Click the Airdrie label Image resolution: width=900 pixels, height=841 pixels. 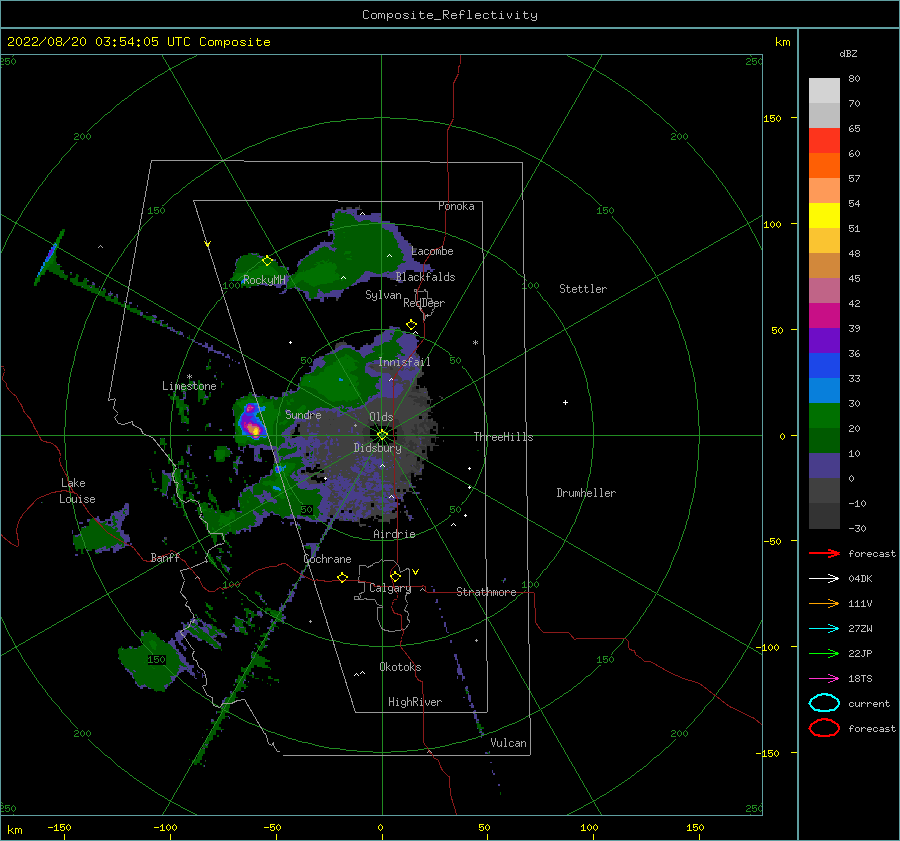(x=394, y=534)
